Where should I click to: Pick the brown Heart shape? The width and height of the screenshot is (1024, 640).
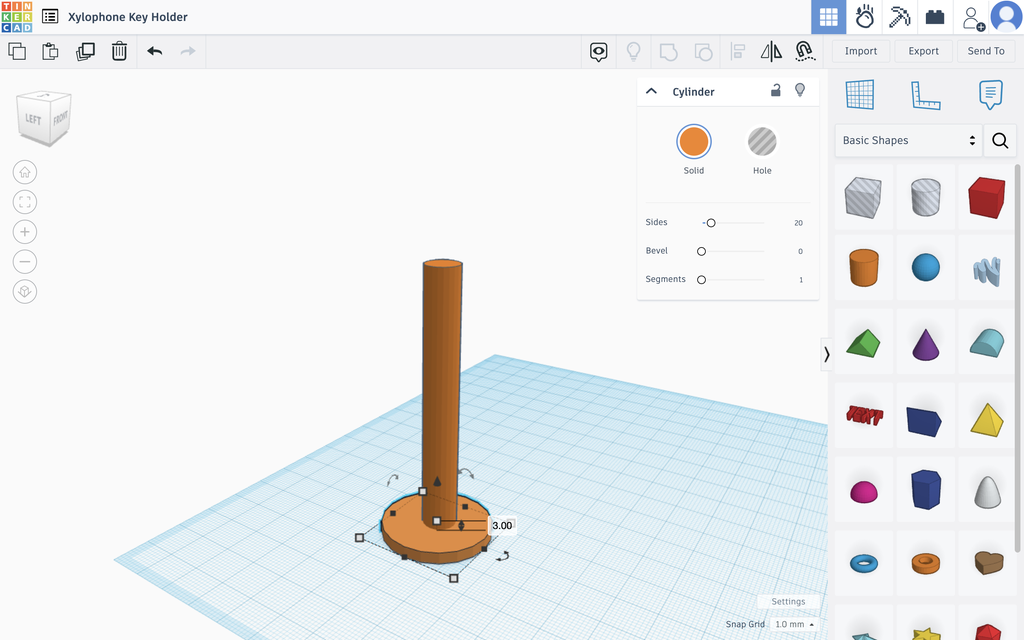tap(989, 562)
